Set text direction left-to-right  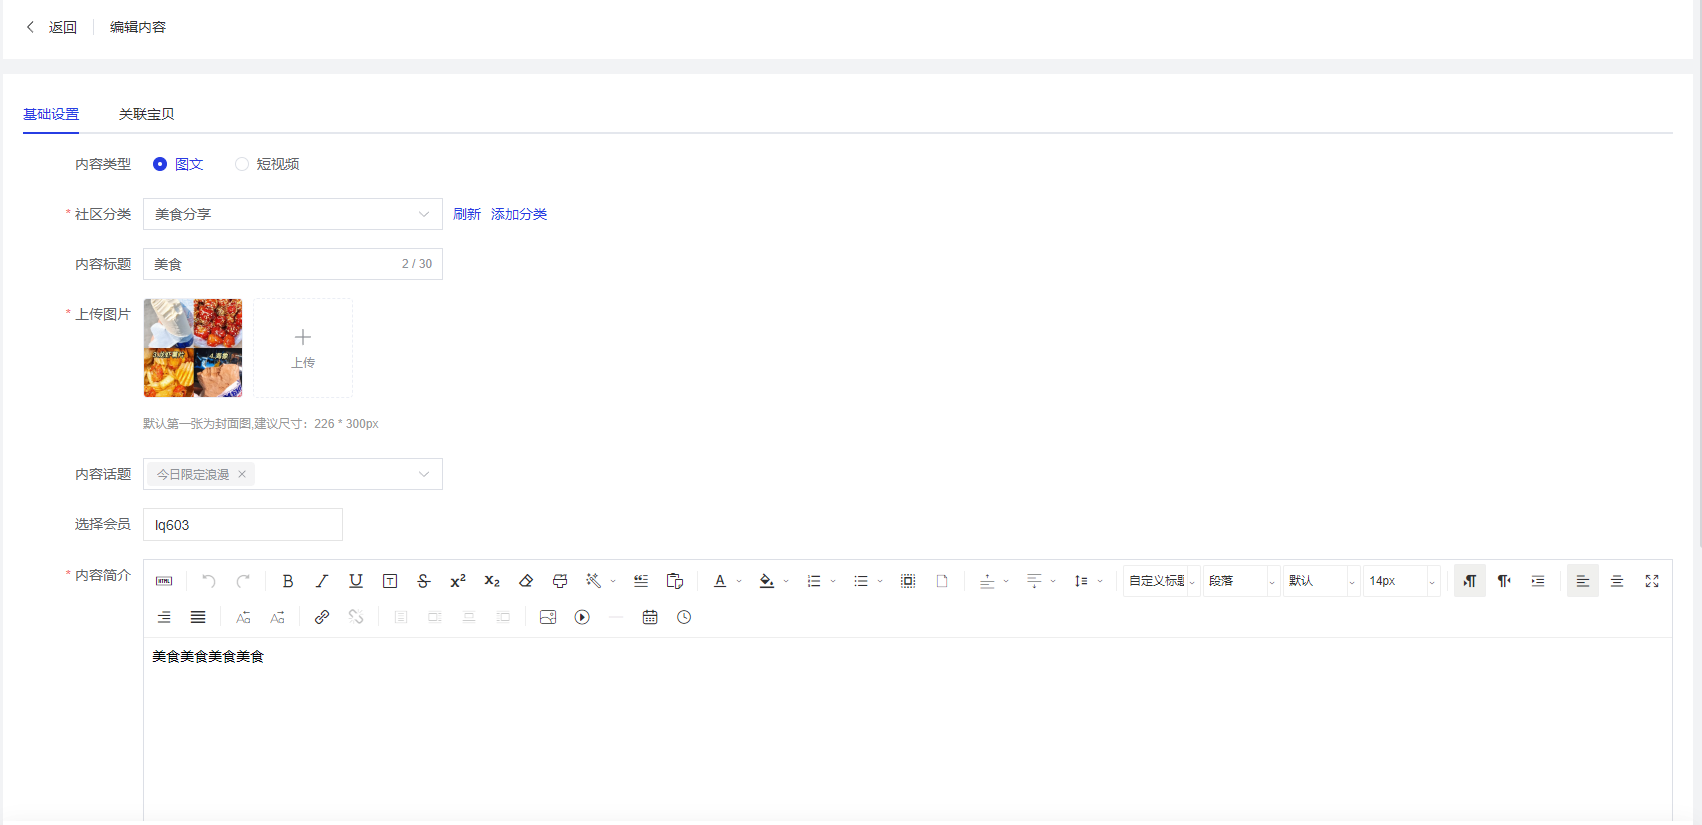(1470, 581)
